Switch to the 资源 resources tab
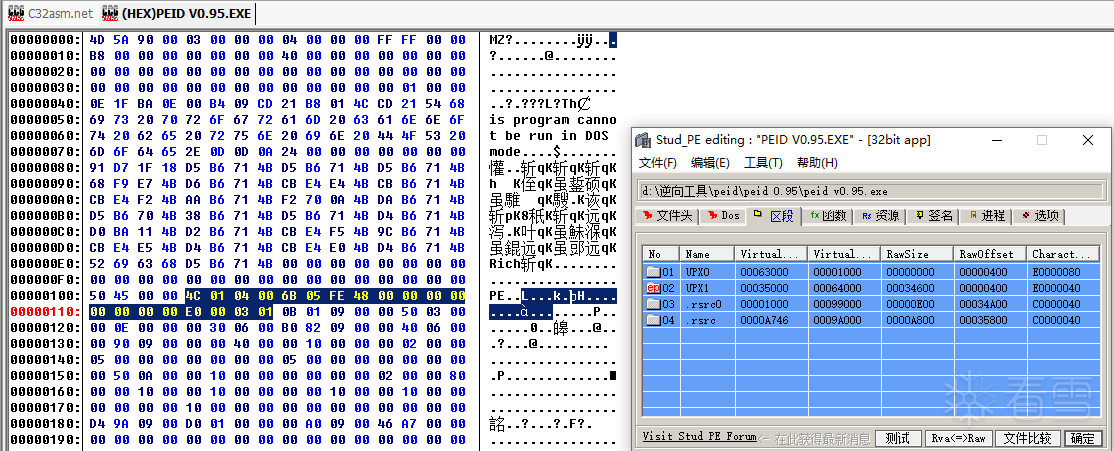The height and width of the screenshot is (451, 1114). click(x=881, y=215)
